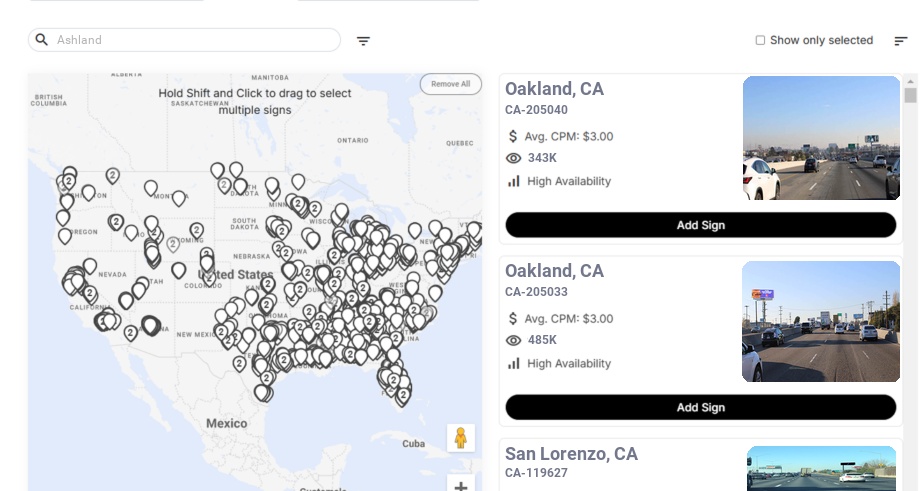Zoom in on the map with plus button

(x=461, y=486)
